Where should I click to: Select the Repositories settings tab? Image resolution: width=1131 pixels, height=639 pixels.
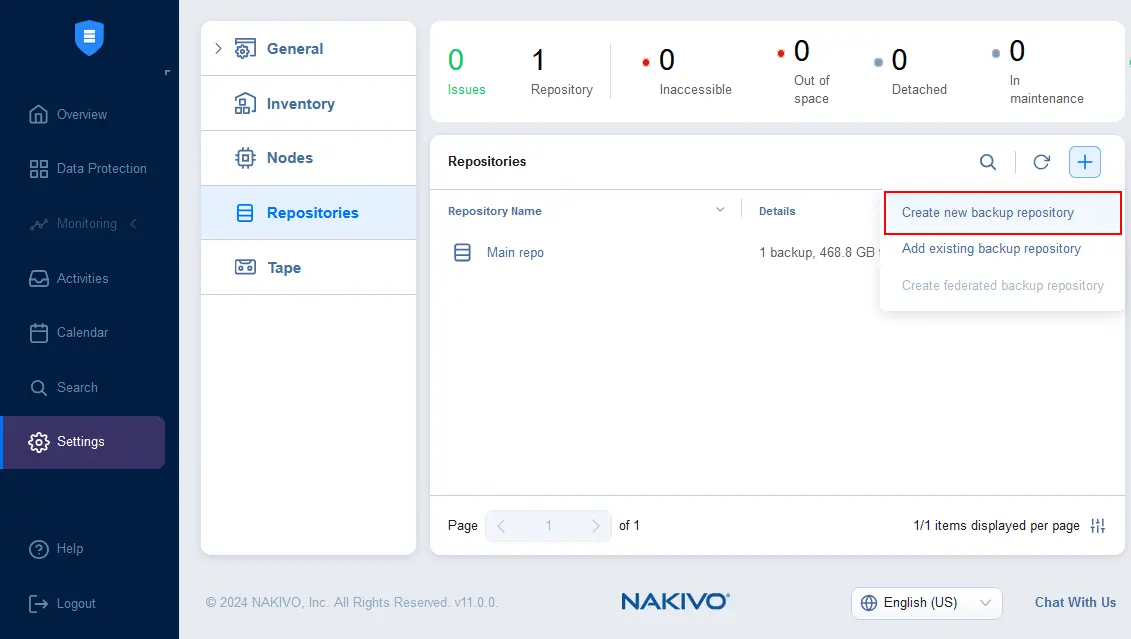click(309, 213)
